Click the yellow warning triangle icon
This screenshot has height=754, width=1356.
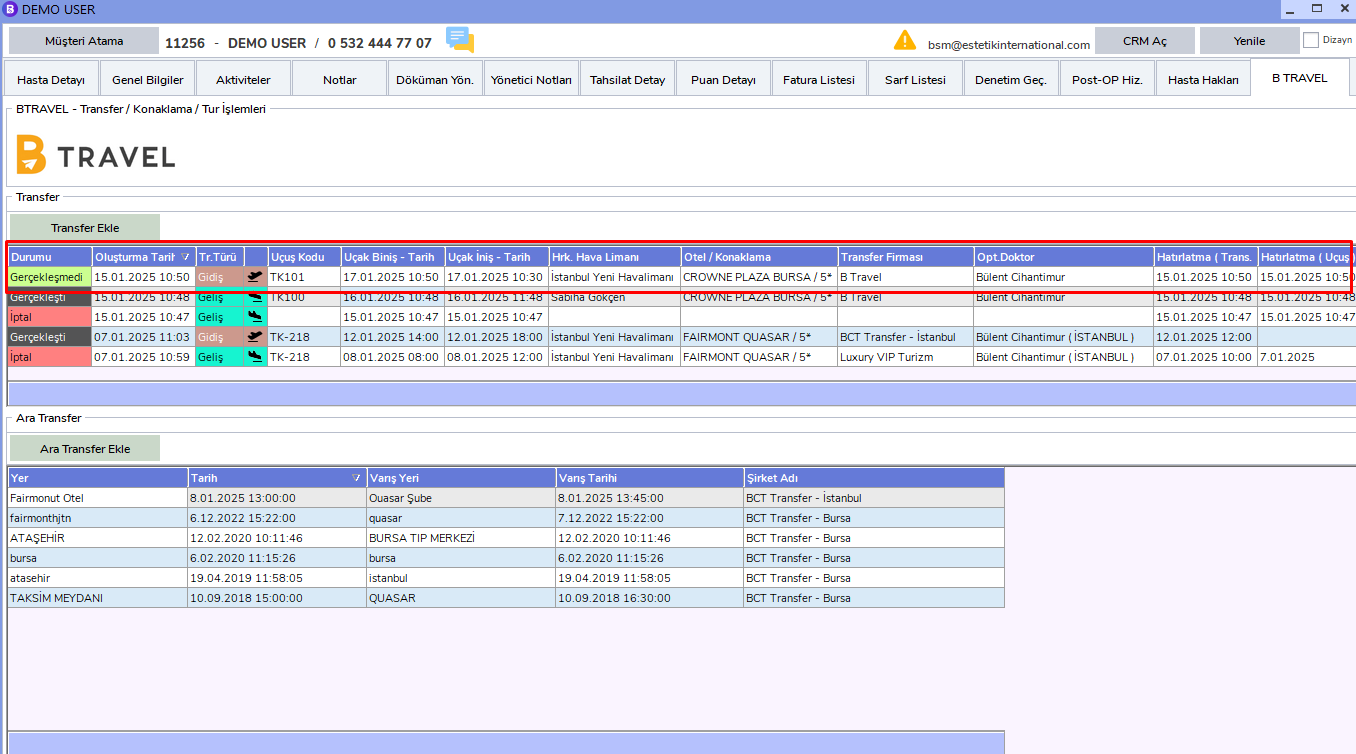905,40
